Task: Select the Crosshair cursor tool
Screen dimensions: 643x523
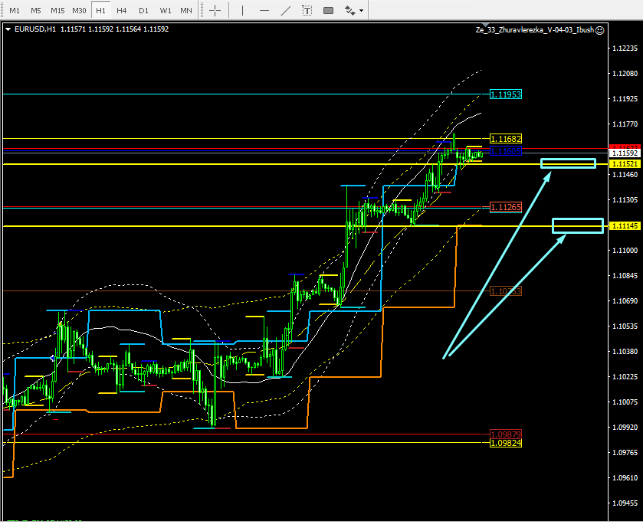Action: point(216,10)
